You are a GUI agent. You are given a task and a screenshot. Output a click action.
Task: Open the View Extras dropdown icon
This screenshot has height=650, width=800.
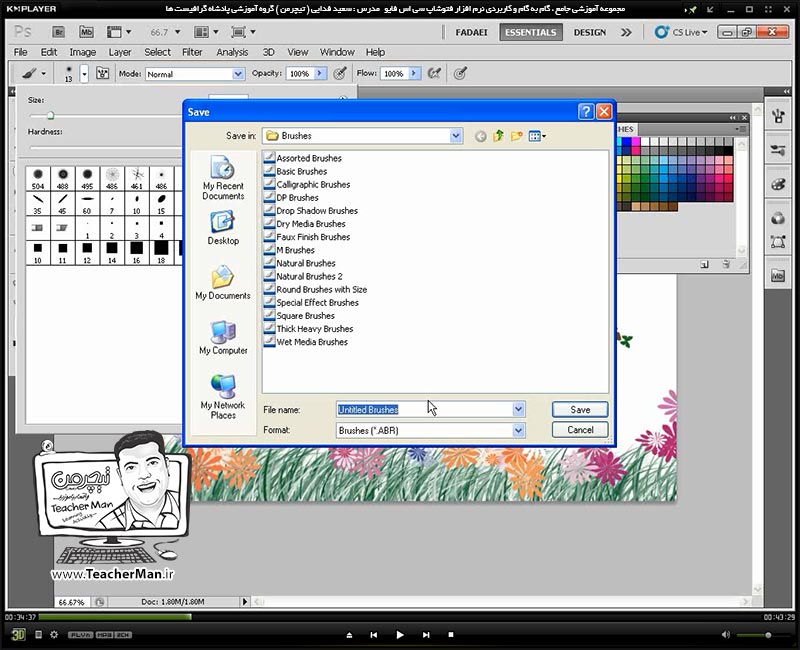[118, 32]
